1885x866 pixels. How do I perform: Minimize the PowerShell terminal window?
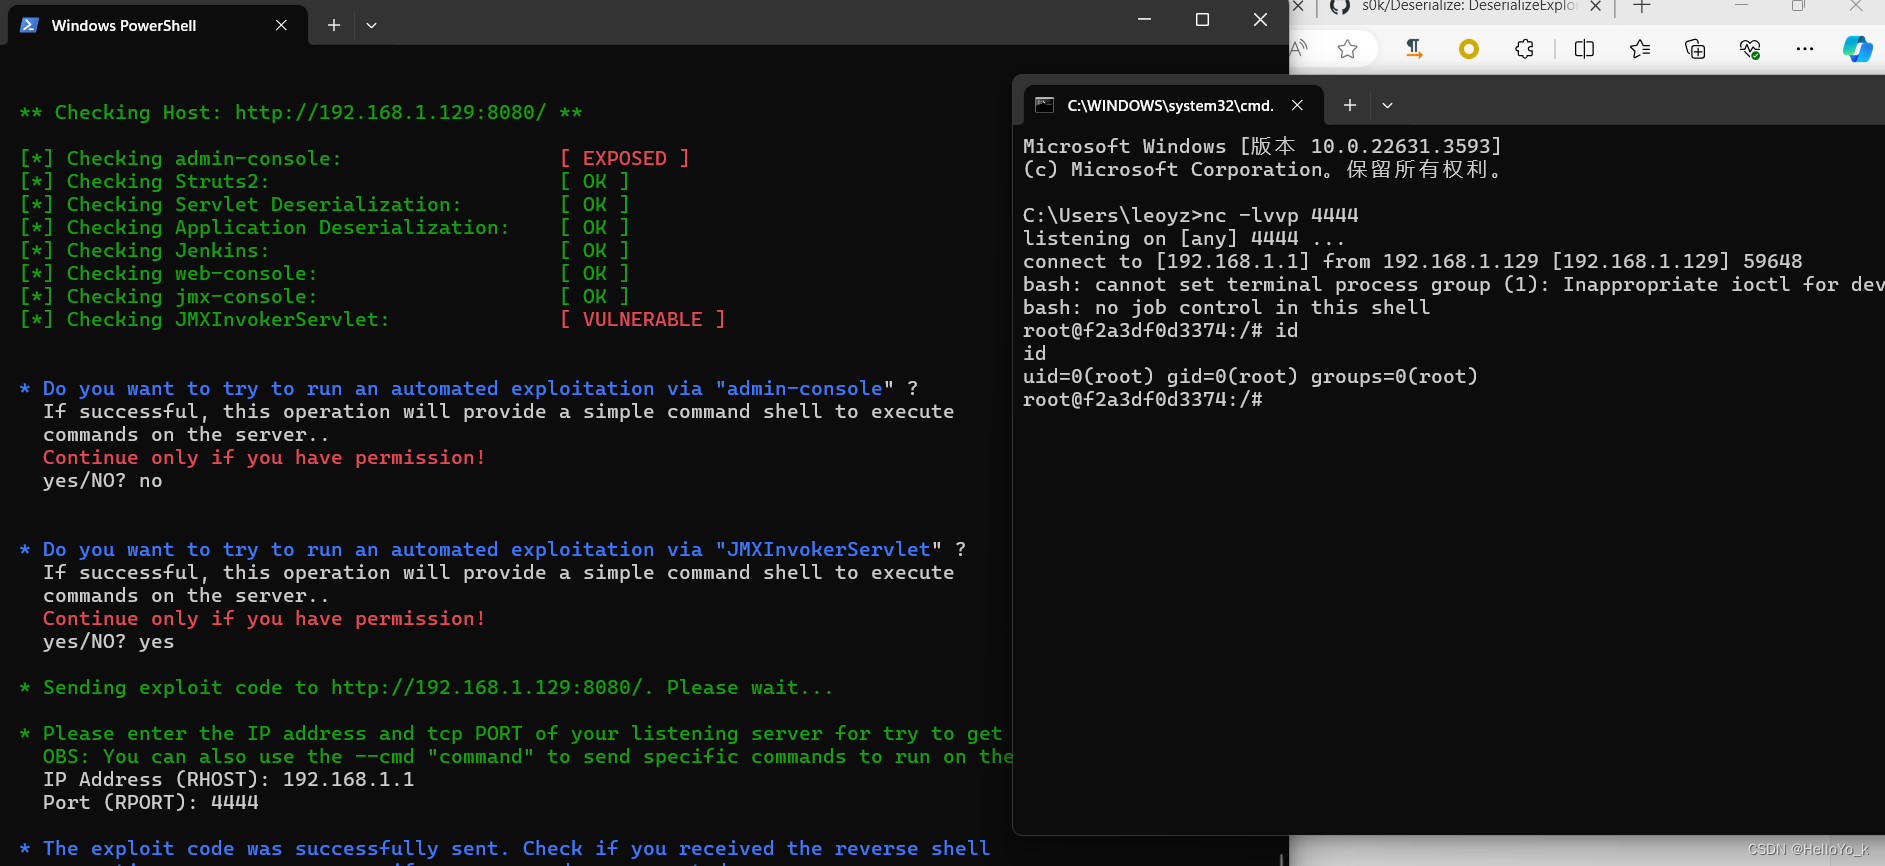coord(1145,20)
